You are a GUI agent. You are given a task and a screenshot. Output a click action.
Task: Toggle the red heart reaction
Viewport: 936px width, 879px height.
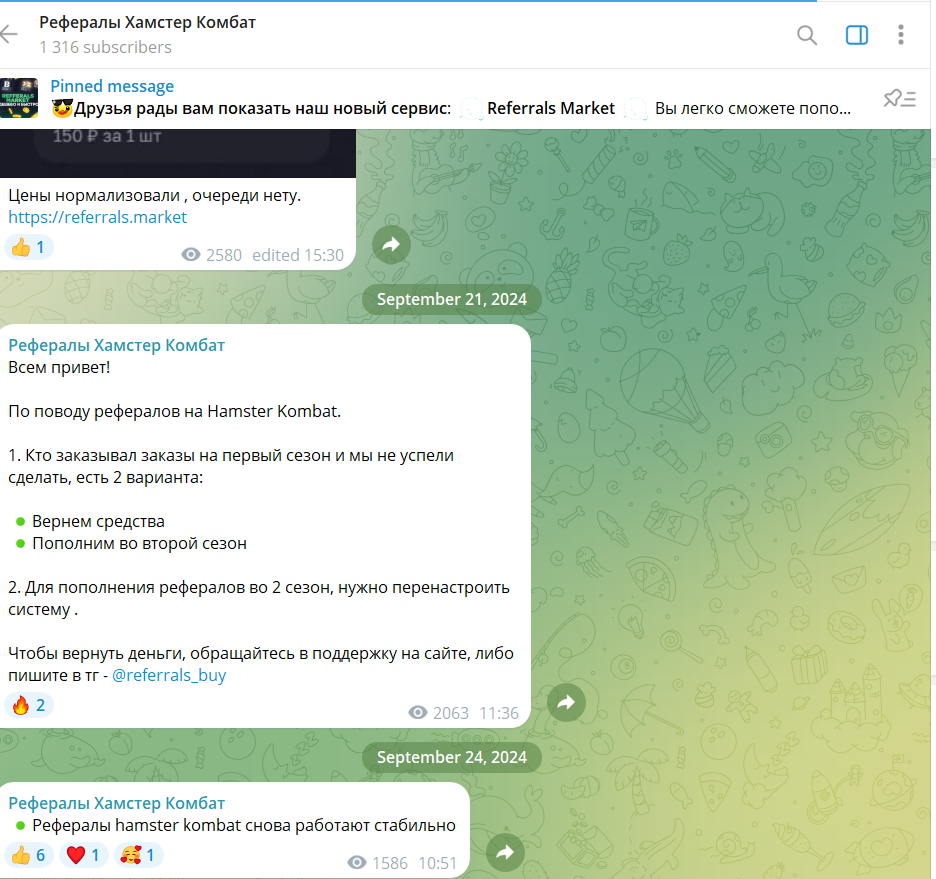[x=84, y=855]
